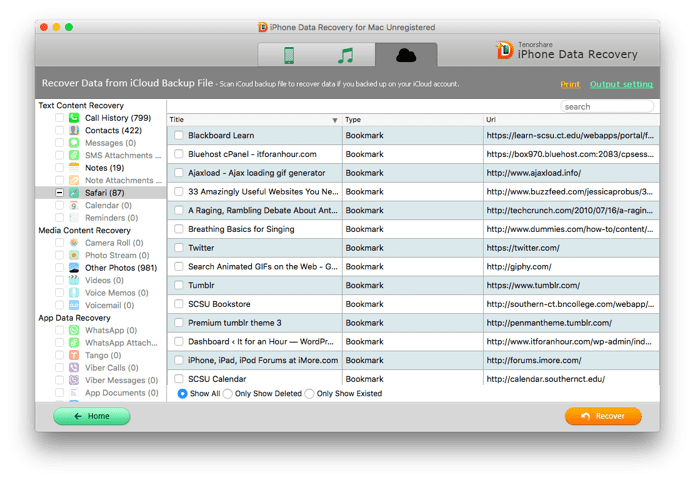This screenshot has width=695, height=482.
Task: Click the Videos clapperboard icon
Action: 74,280
